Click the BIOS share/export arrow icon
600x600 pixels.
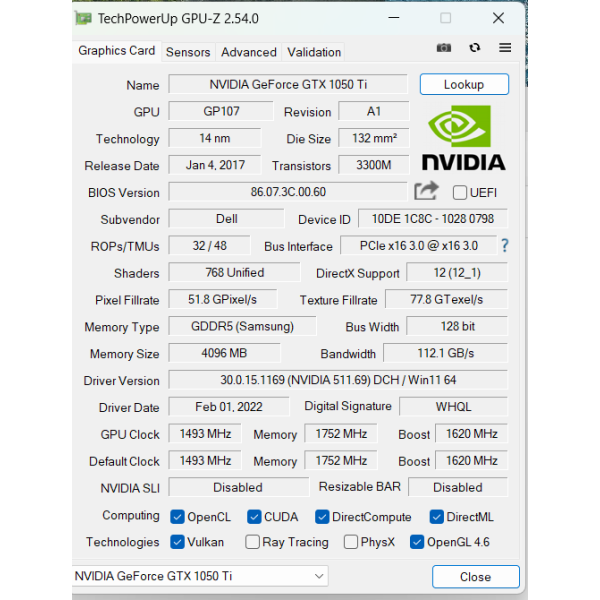pos(426,191)
